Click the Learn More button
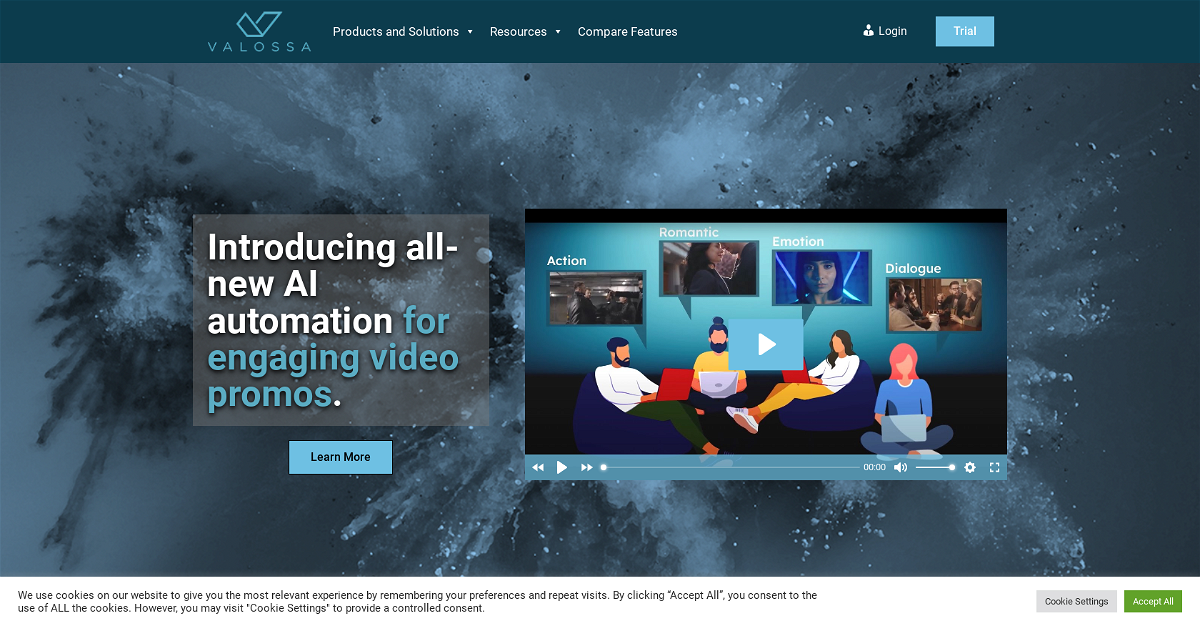The image size is (1200, 626). click(340, 457)
